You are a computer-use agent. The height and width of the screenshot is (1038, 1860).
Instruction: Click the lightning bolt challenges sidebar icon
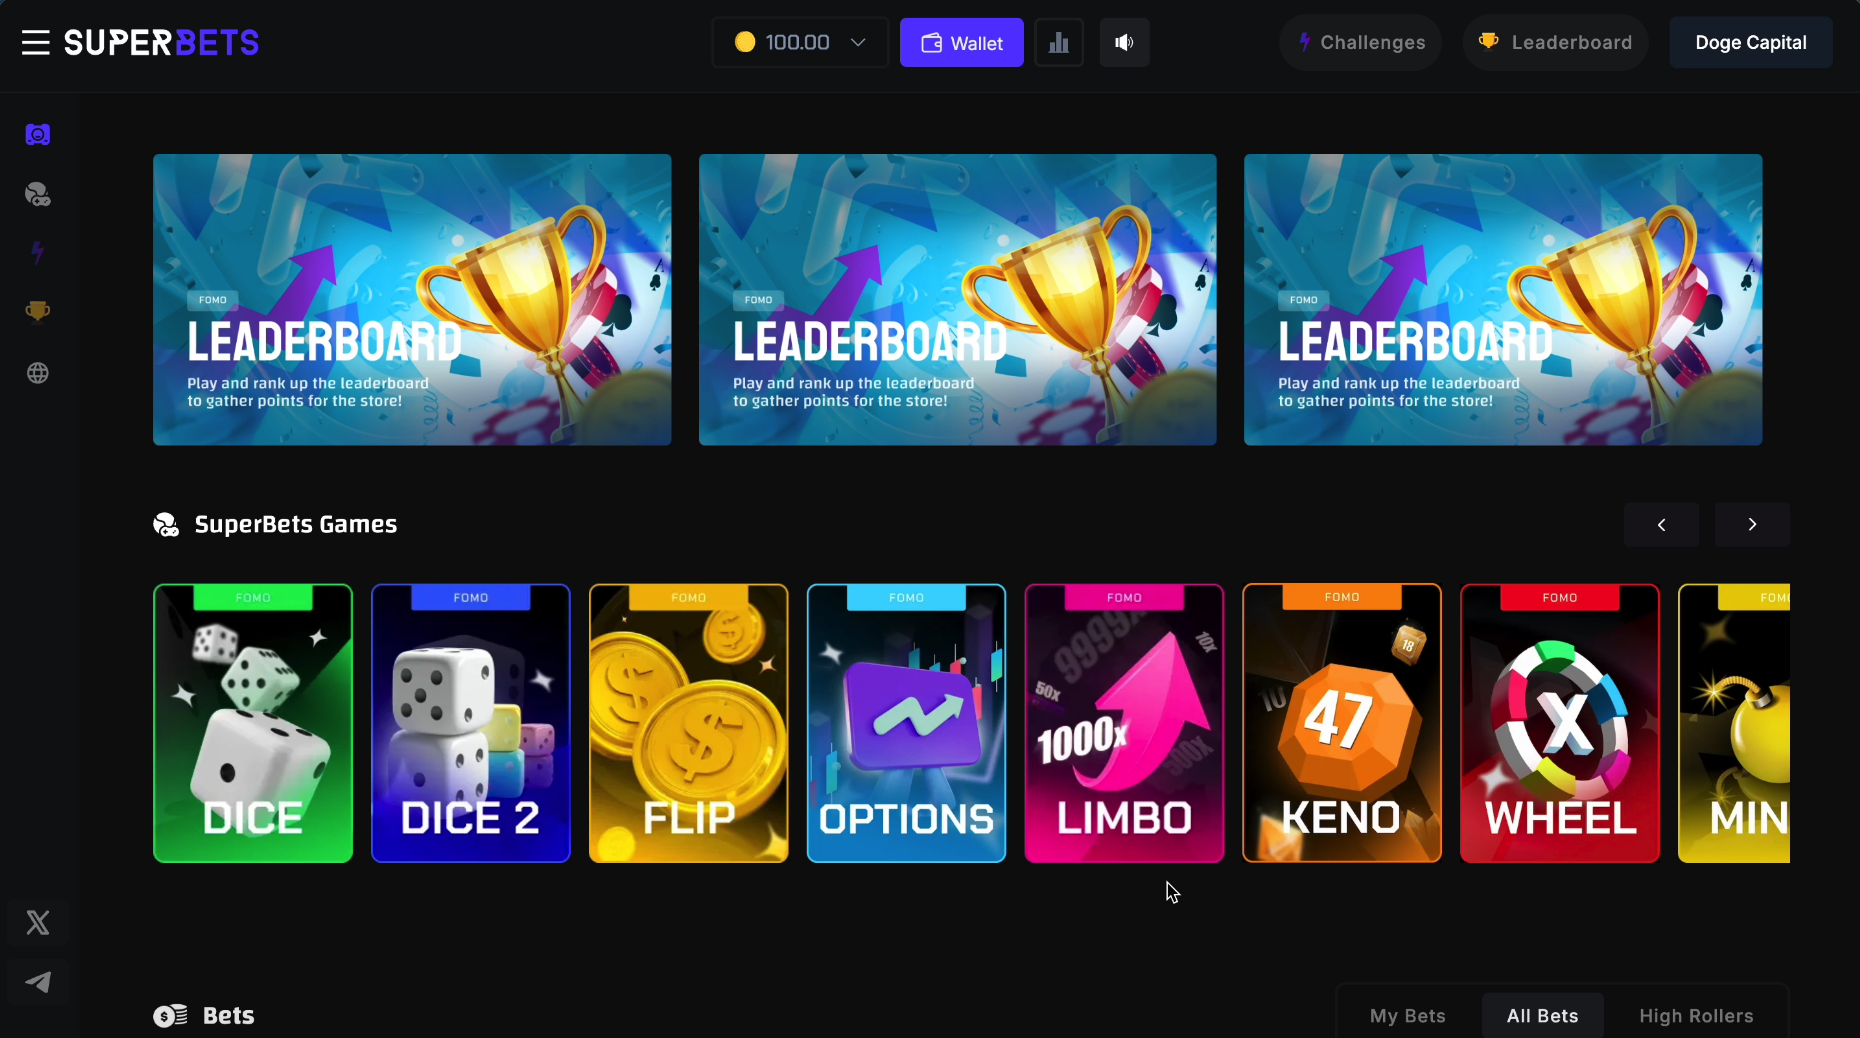pyautogui.click(x=38, y=253)
